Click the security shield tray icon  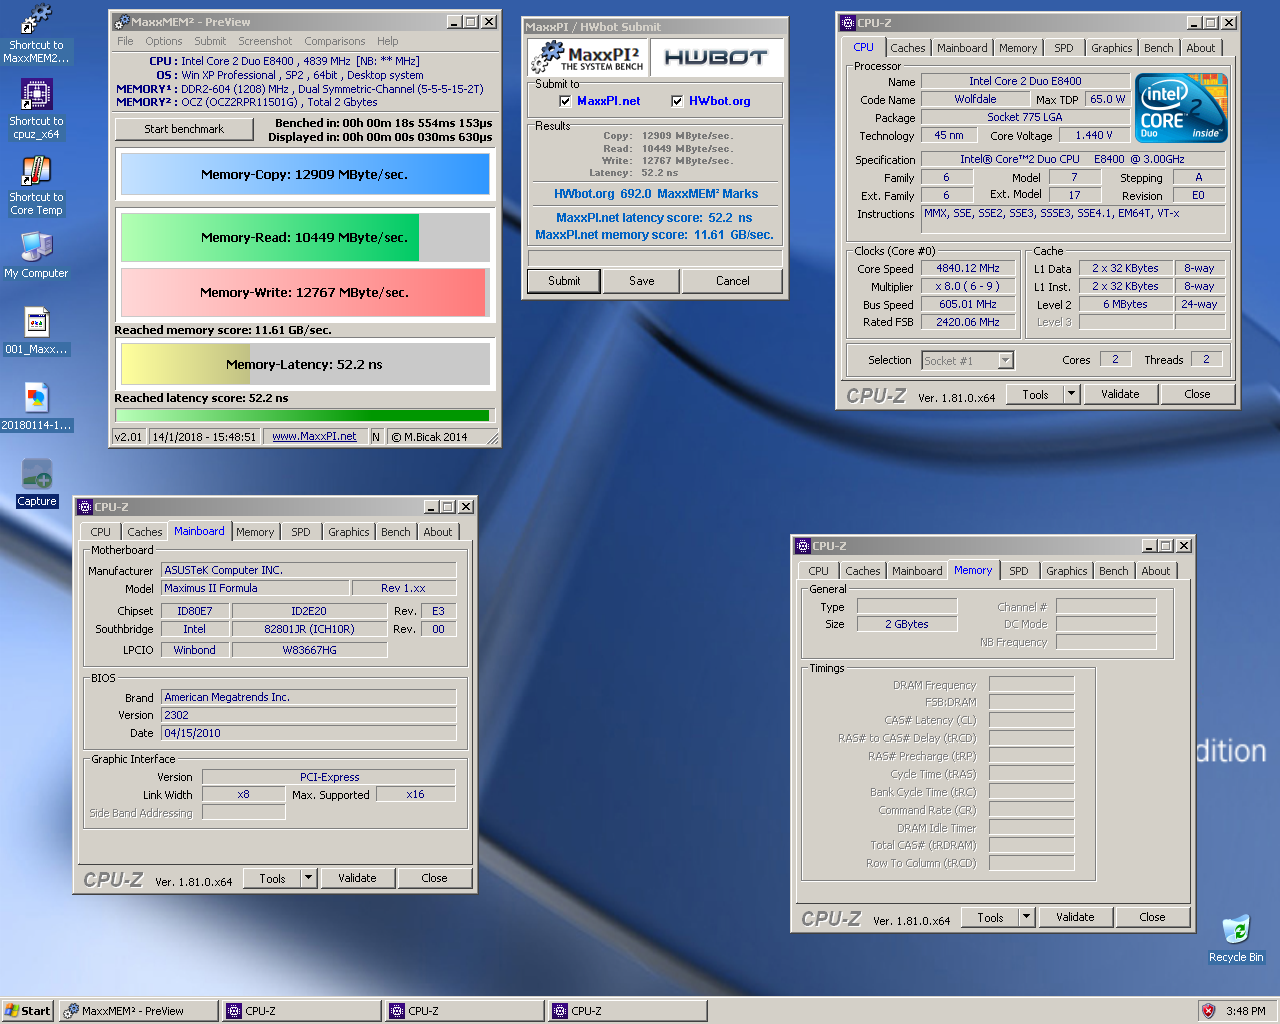(x=1208, y=1011)
